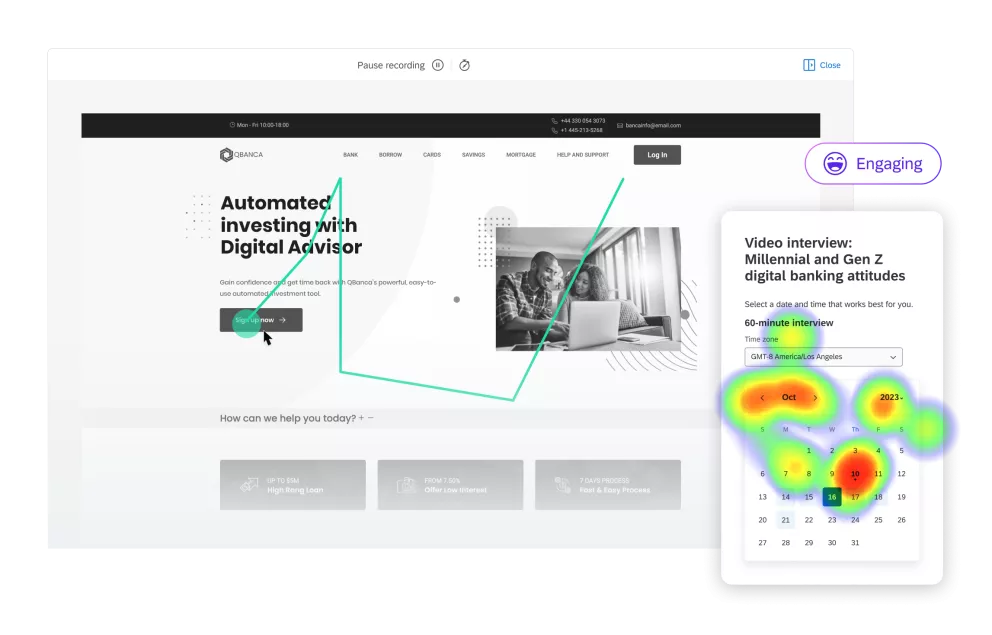This screenshot has height=635, width=992.
Task: Click the 60-minute interview label
Action: point(789,323)
